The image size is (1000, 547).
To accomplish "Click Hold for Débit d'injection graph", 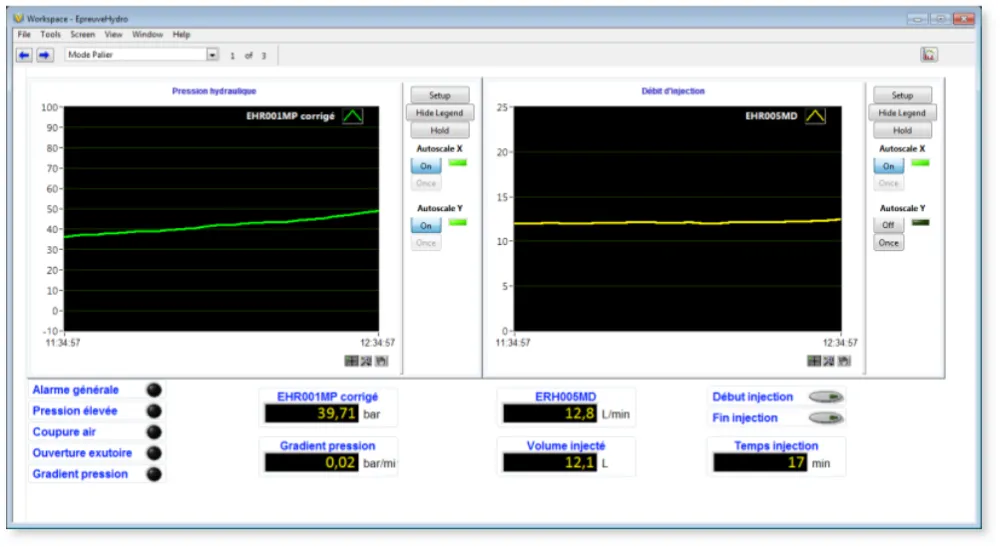I will [x=902, y=130].
